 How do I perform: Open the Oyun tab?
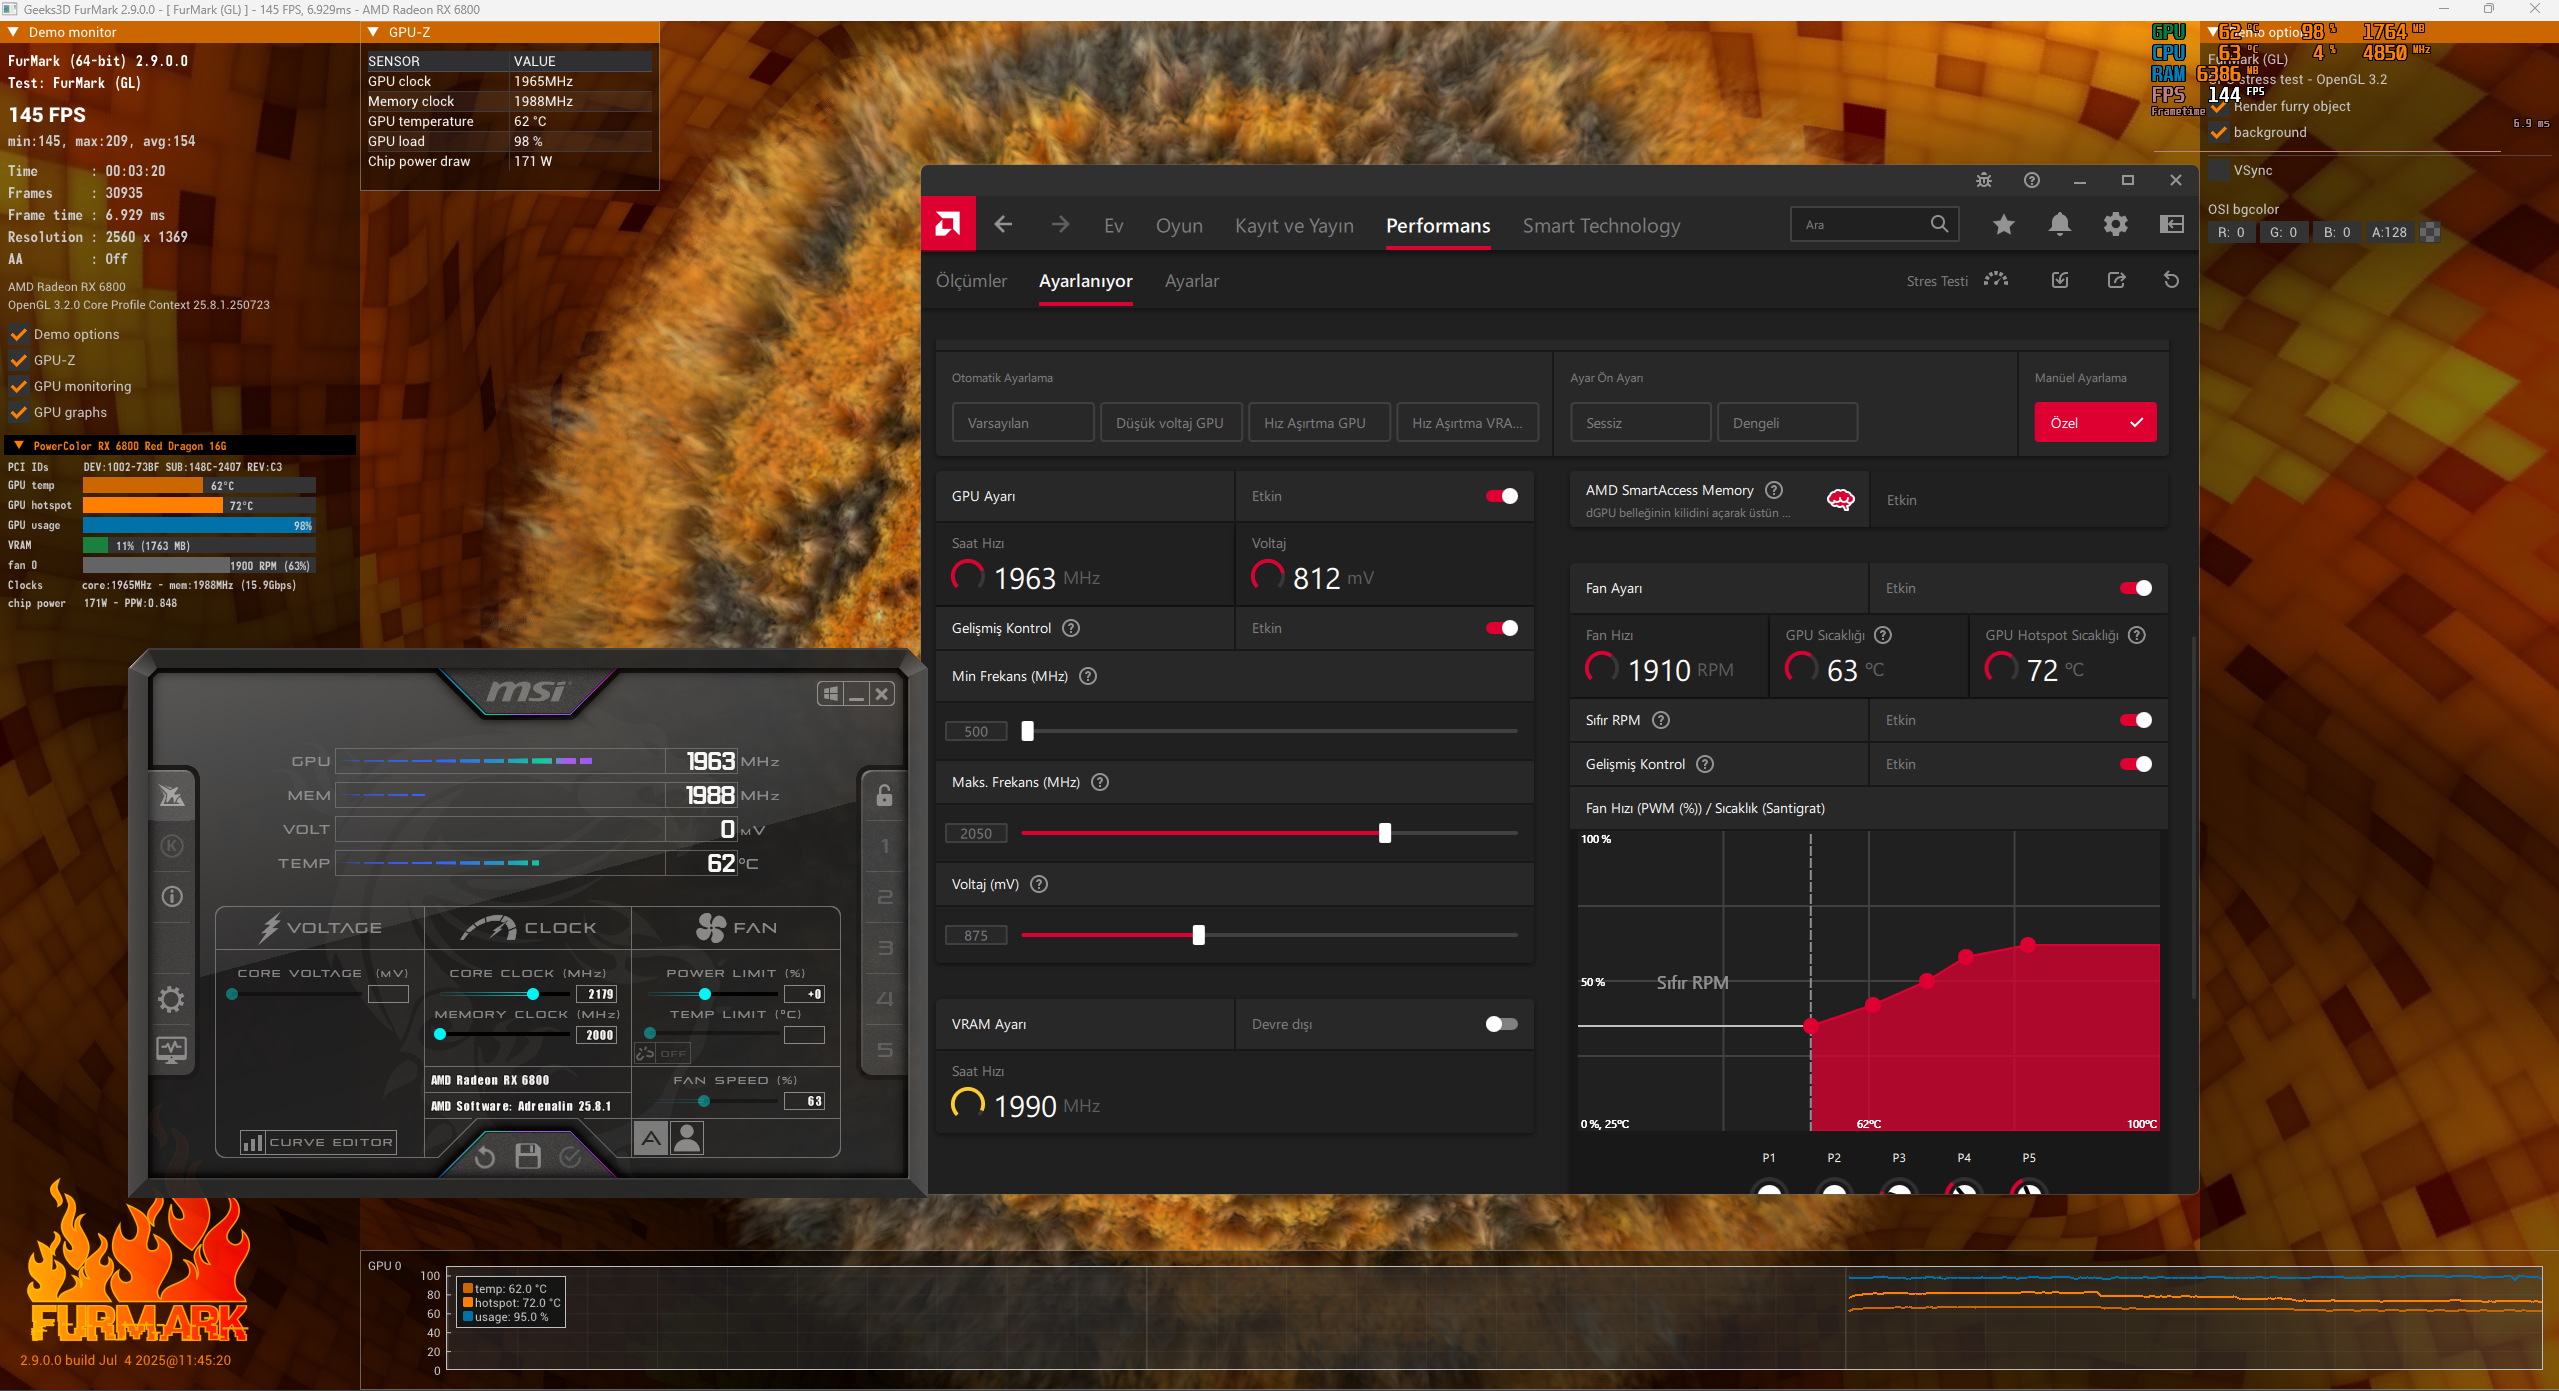click(1179, 226)
